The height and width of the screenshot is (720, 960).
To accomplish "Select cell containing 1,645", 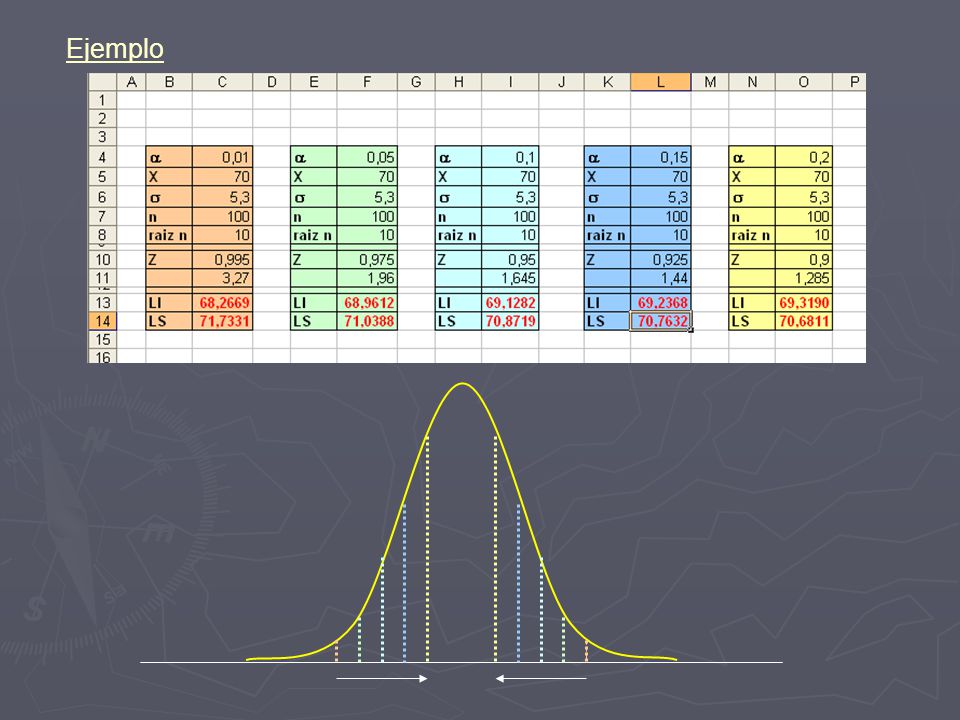I will pyautogui.click(x=510, y=278).
